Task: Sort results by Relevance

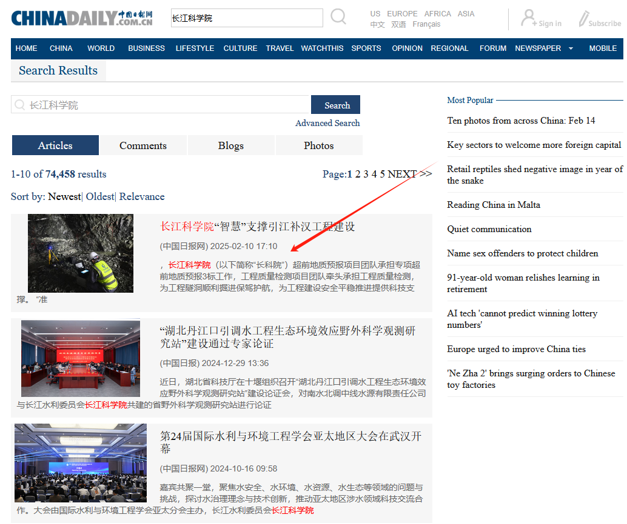Action: (142, 196)
